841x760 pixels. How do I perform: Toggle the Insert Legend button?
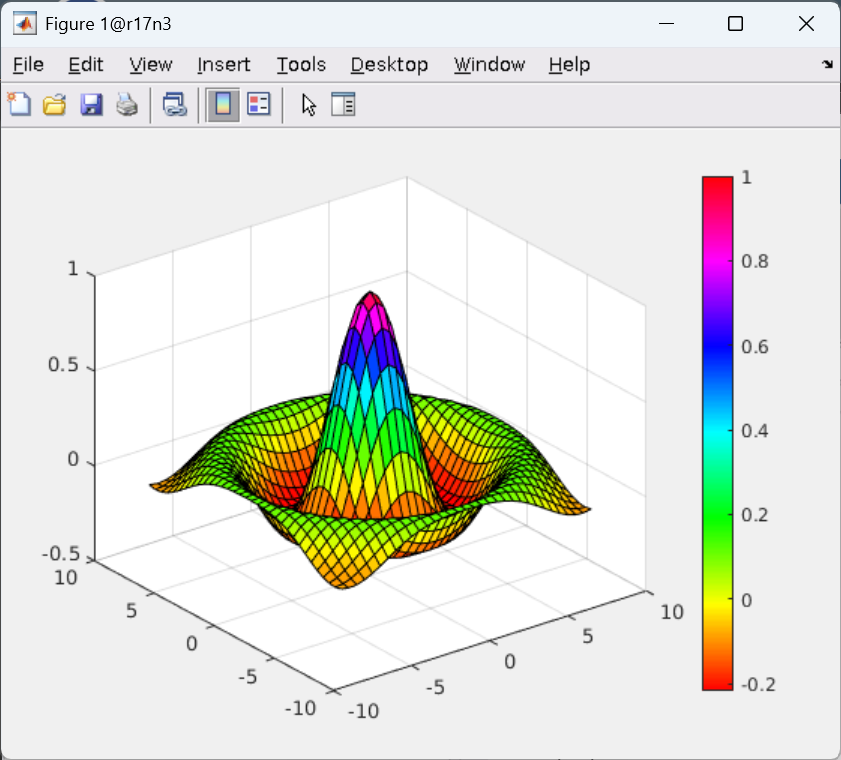259,104
